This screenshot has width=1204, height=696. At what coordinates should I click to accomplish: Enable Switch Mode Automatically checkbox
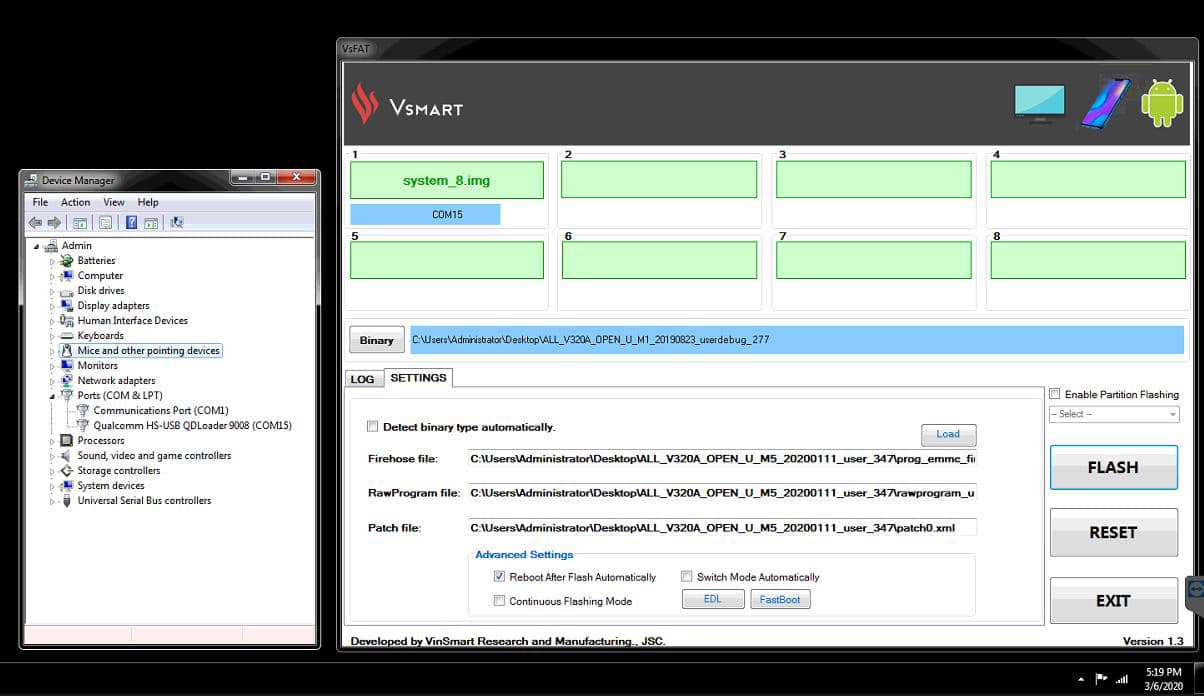coord(687,577)
